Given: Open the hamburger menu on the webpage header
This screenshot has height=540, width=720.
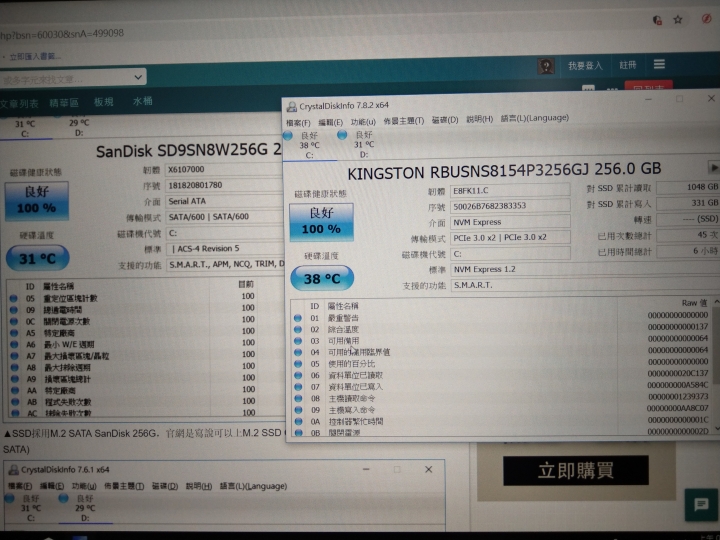Looking at the screenshot, I should tap(659, 64).
